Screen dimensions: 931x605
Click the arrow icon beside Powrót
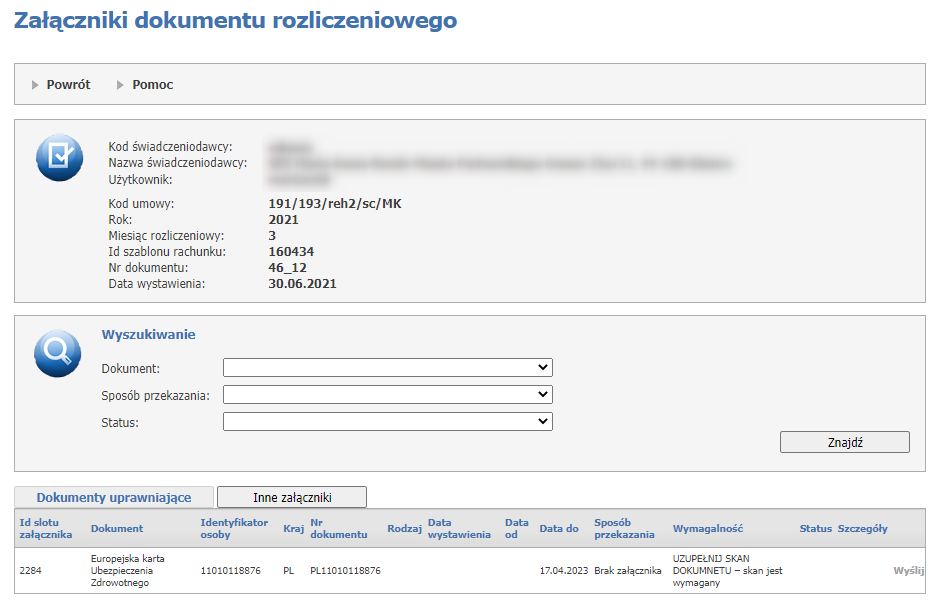36,85
